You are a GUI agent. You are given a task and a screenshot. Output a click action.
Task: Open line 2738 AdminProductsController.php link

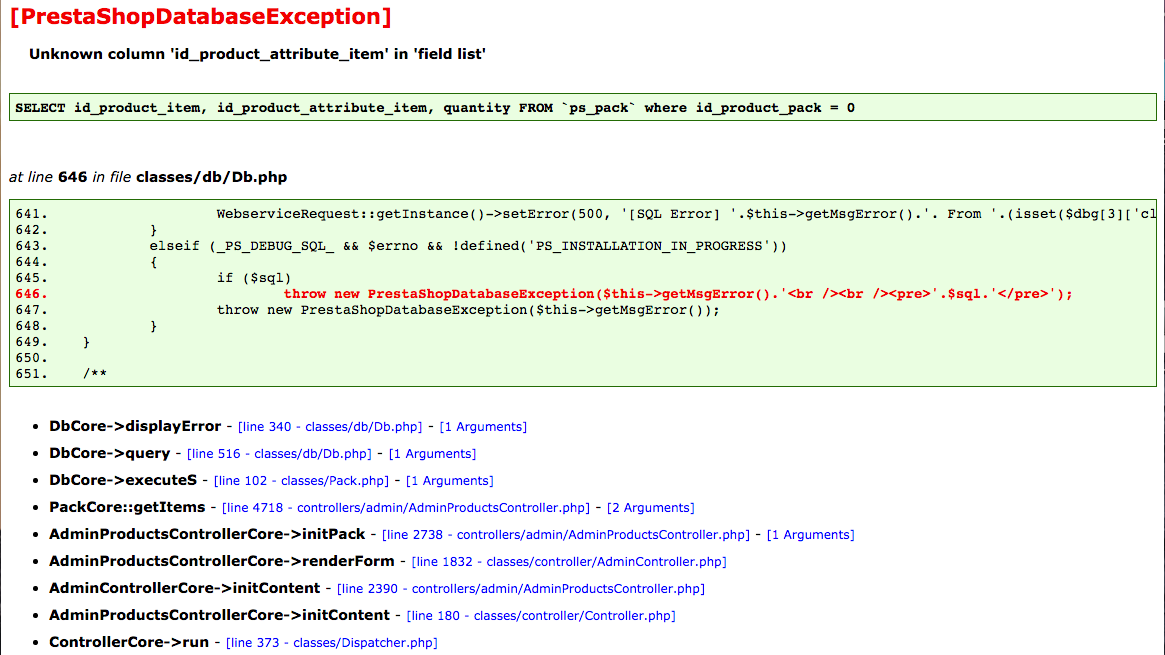click(x=566, y=535)
